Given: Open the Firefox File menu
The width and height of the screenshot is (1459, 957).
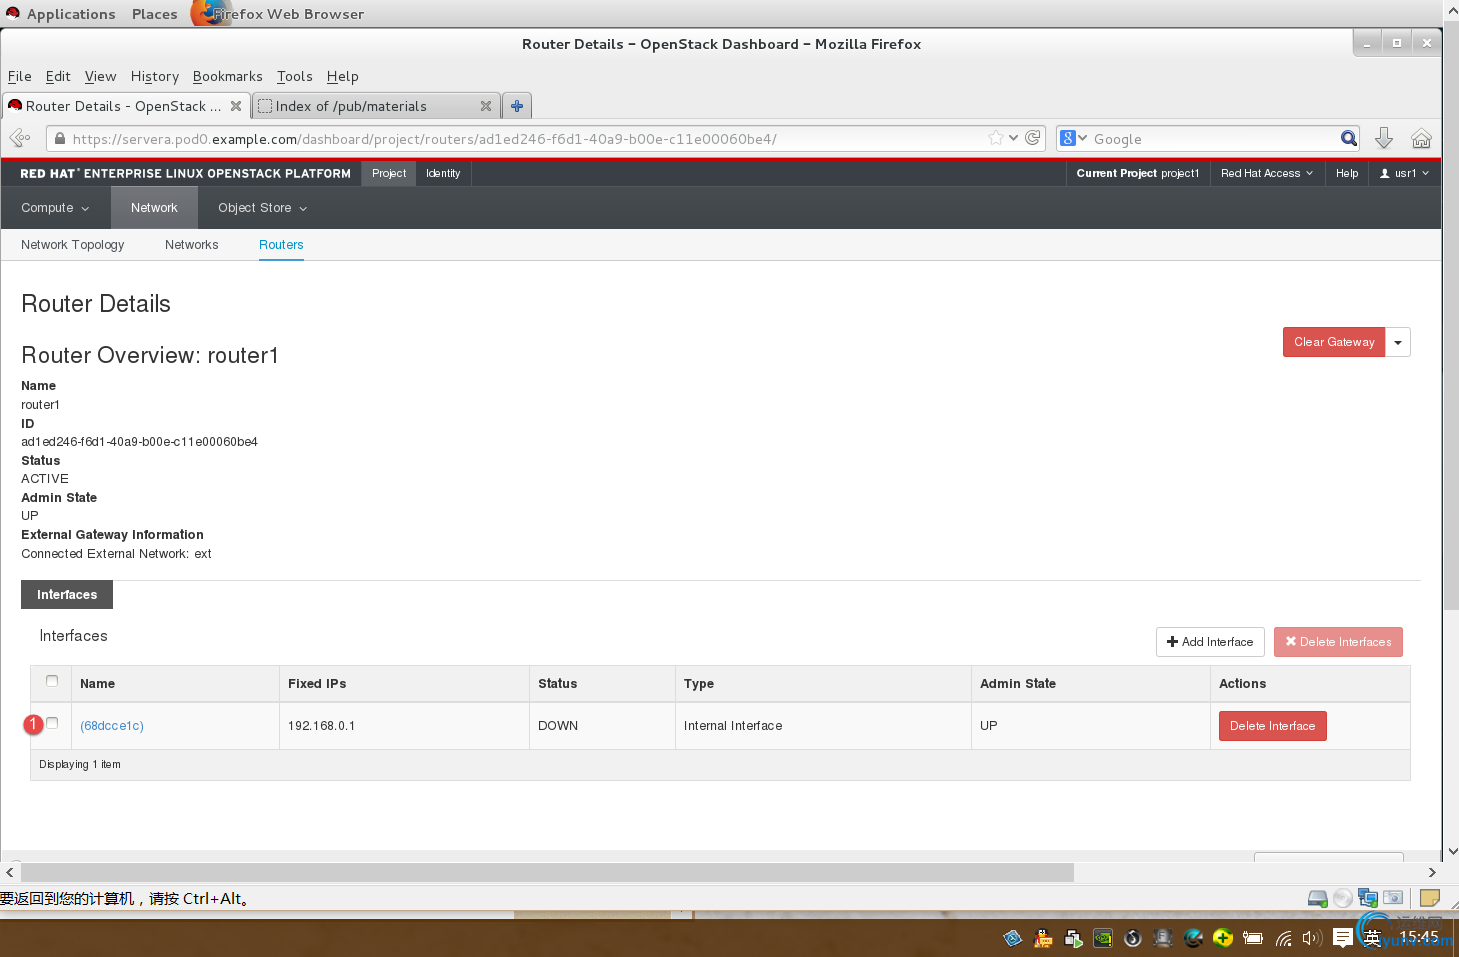Looking at the screenshot, I should point(20,76).
